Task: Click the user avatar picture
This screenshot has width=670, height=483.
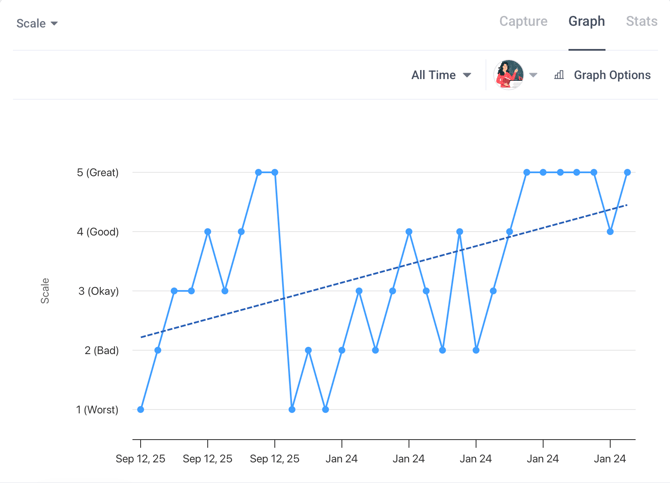Action: click(x=509, y=74)
